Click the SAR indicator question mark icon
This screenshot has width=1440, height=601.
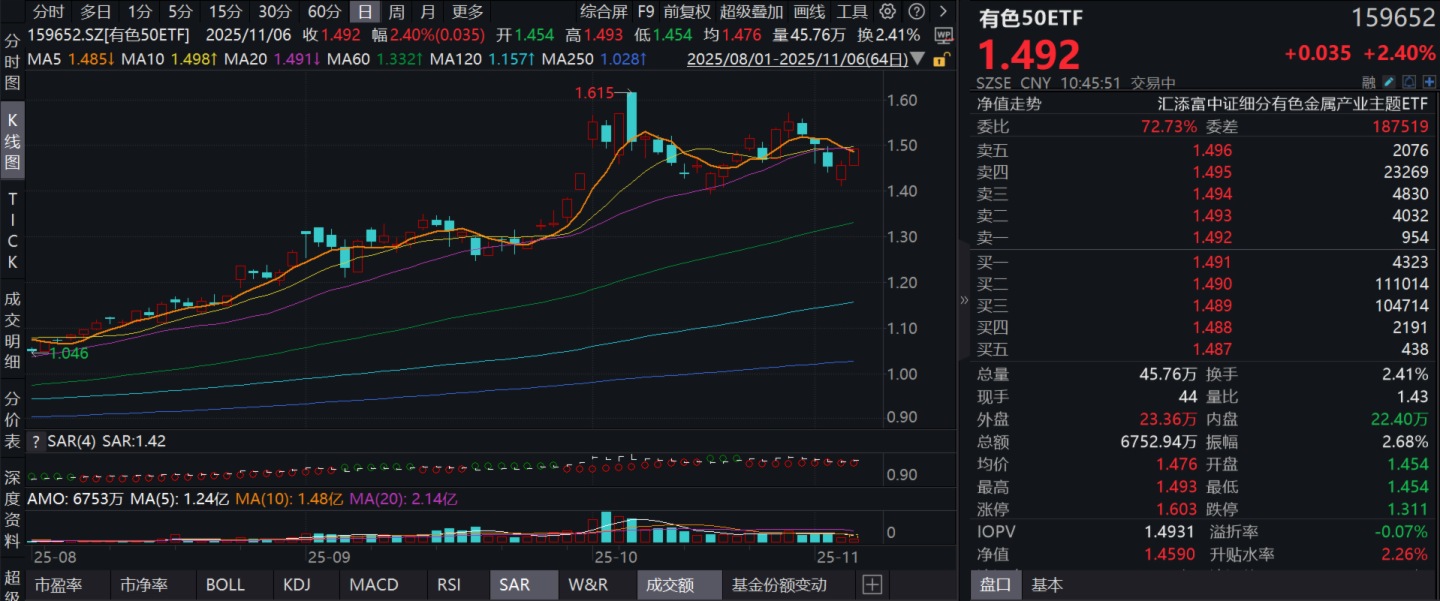click(x=36, y=442)
